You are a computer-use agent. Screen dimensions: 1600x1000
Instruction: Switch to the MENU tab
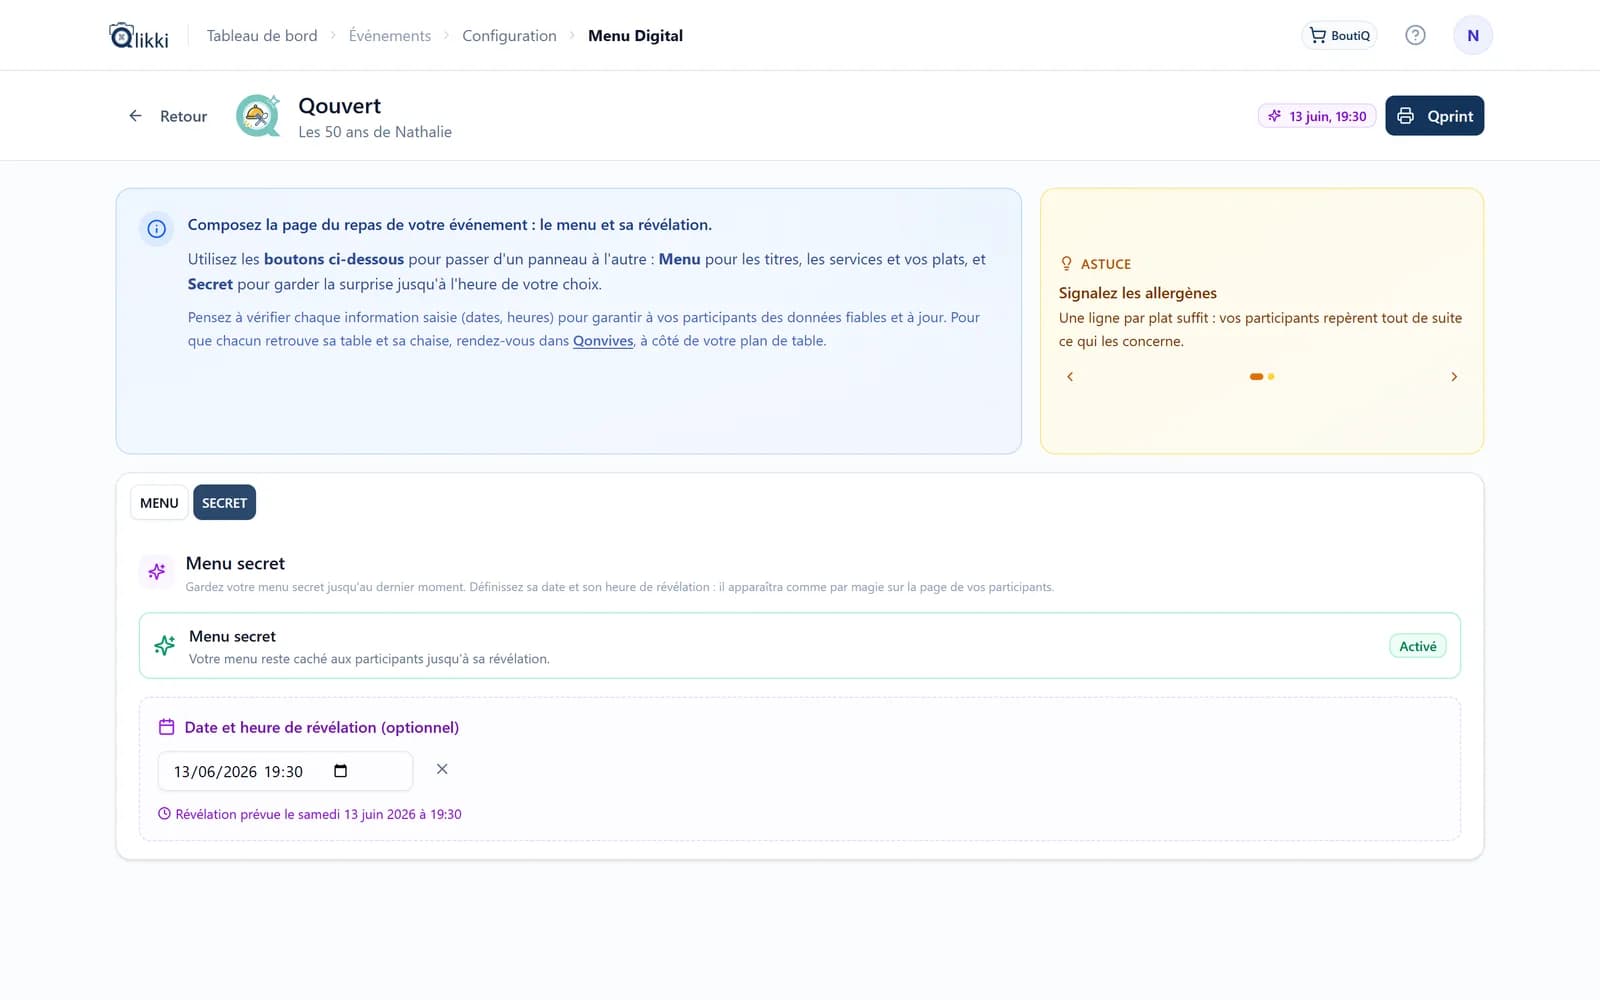(x=159, y=503)
